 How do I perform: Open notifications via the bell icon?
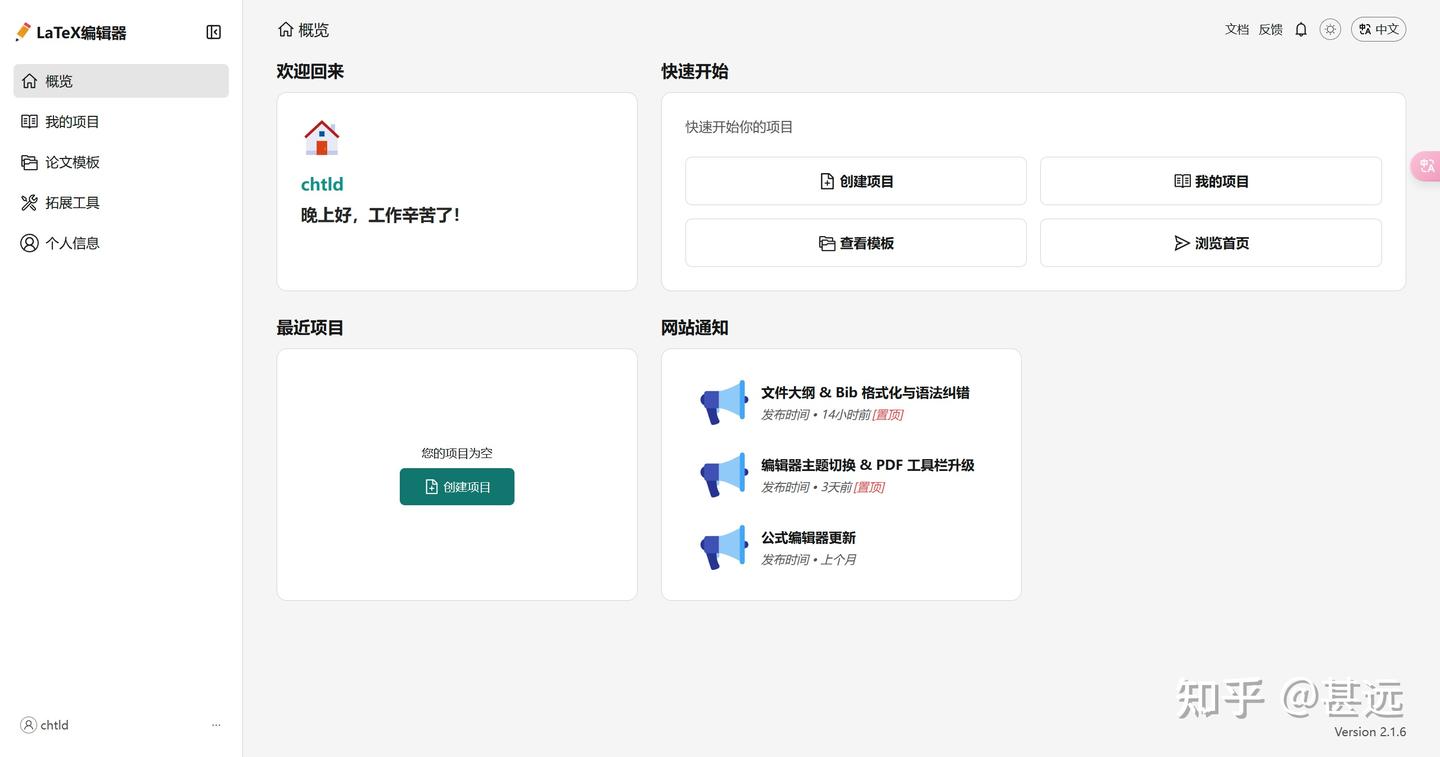coord(1300,29)
